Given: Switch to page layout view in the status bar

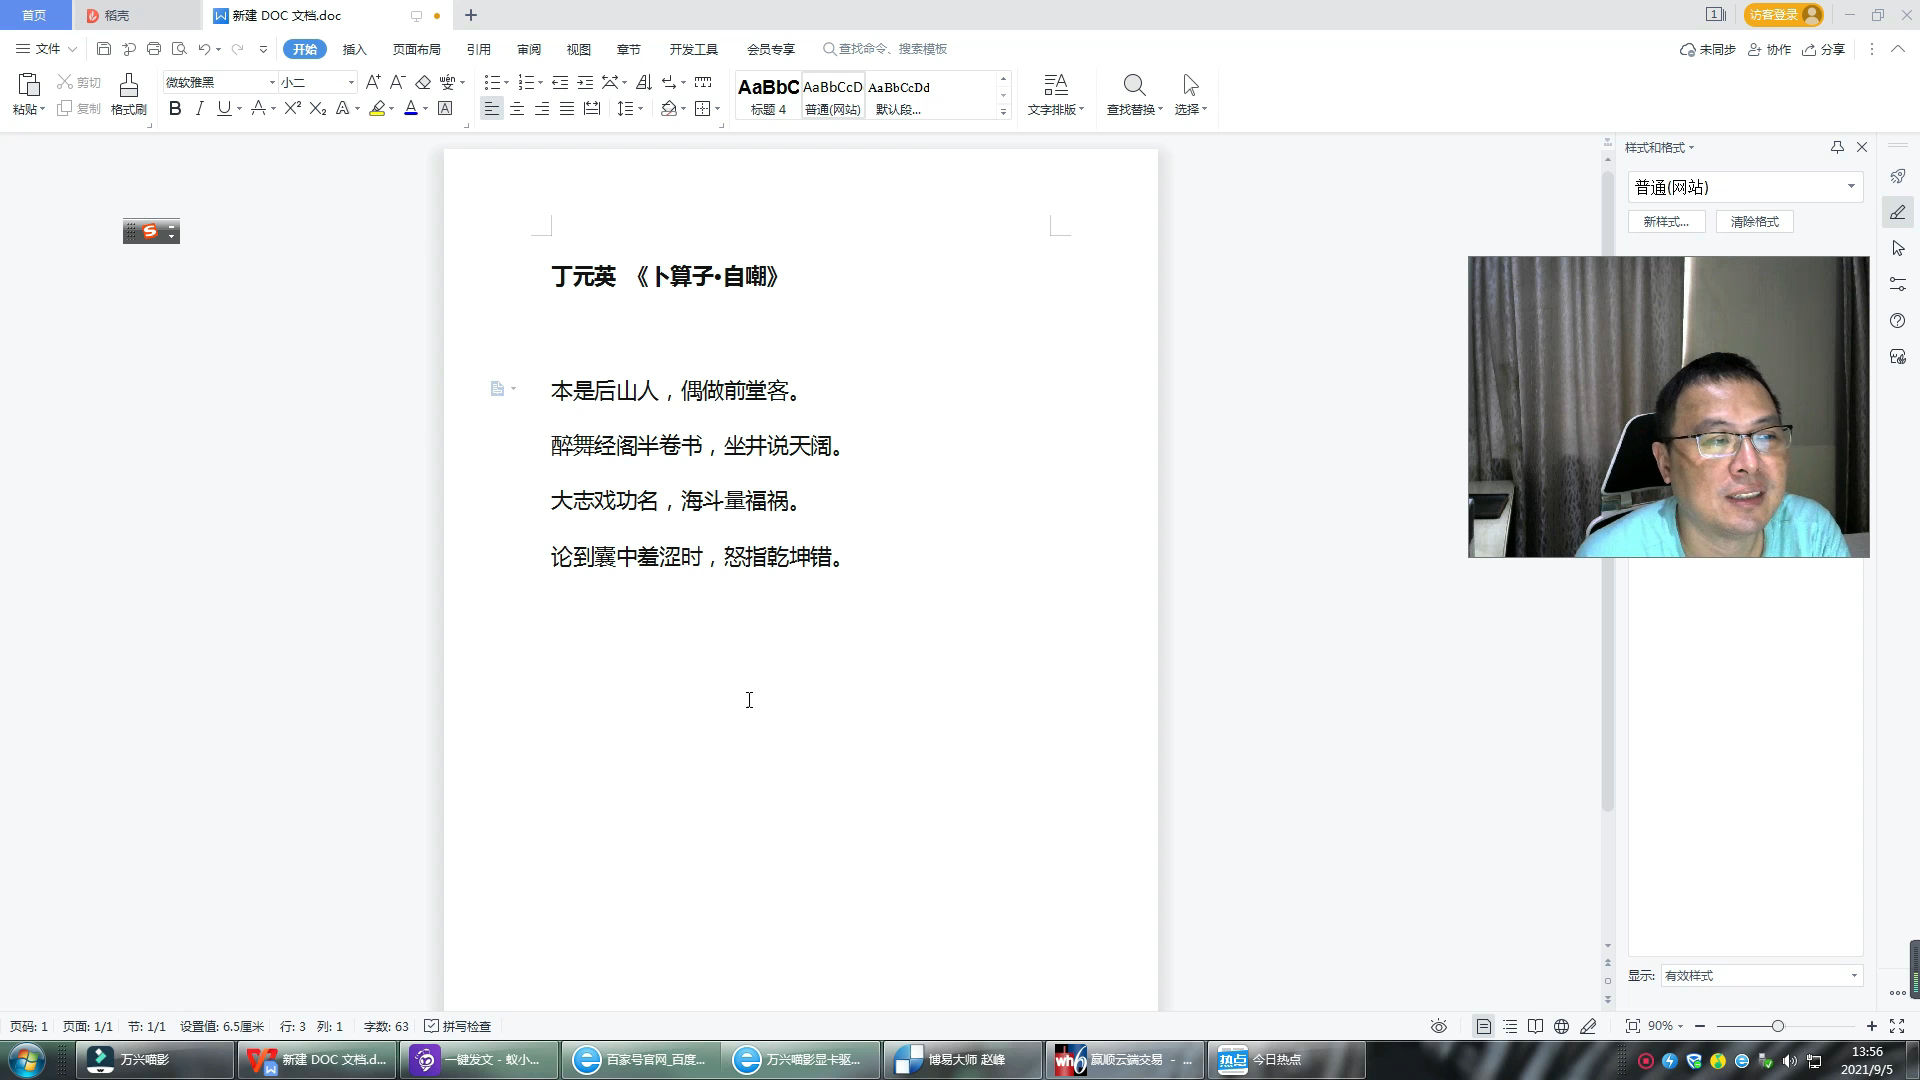Looking at the screenshot, I should 1483,1026.
